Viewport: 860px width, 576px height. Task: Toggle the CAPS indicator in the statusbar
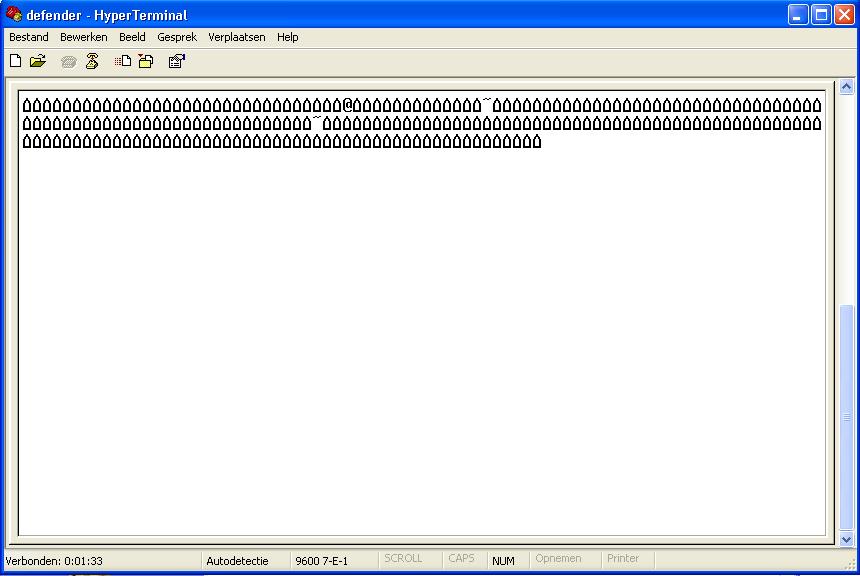pos(462,559)
